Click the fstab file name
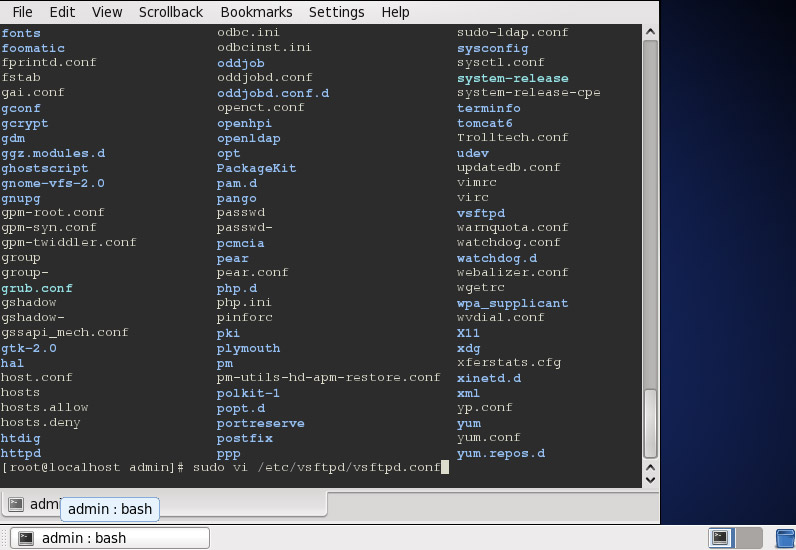Screen dimensions: 796x550 pyautogui.click(x=21, y=78)
